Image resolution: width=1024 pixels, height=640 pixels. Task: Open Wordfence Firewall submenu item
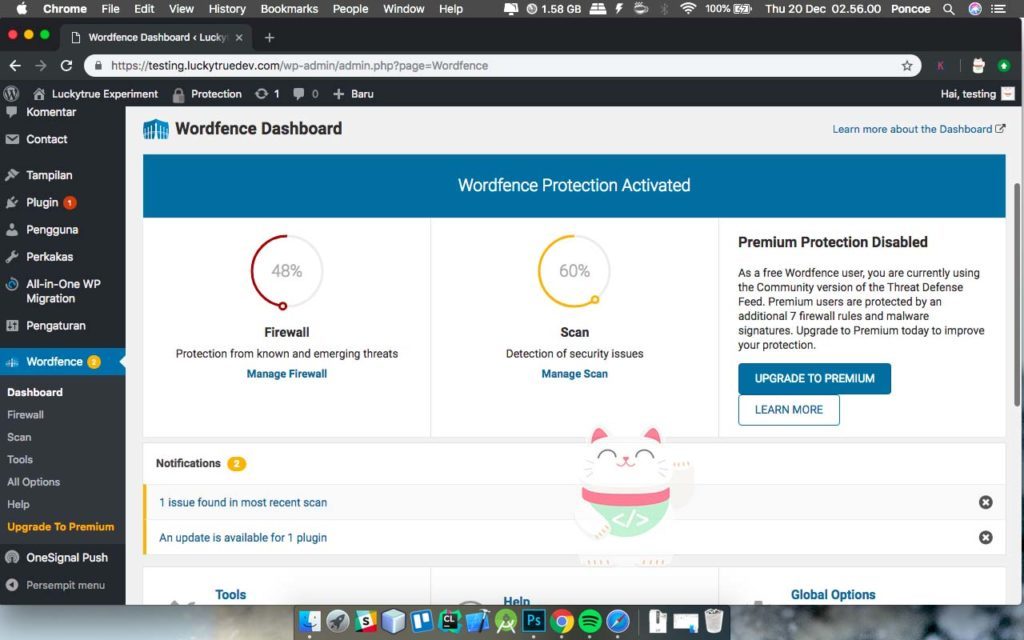point(25,415)
